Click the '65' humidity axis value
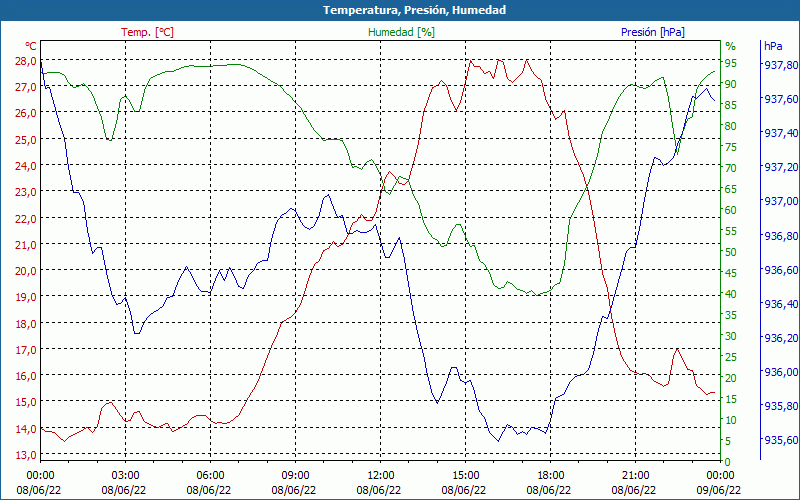The width and height of the screenshot is (800, 500). 731,189
